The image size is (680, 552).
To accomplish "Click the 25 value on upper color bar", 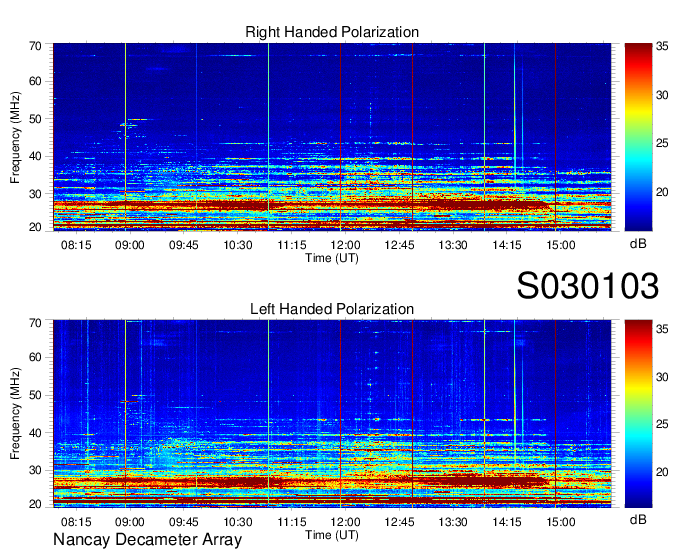I will point(662,143).
